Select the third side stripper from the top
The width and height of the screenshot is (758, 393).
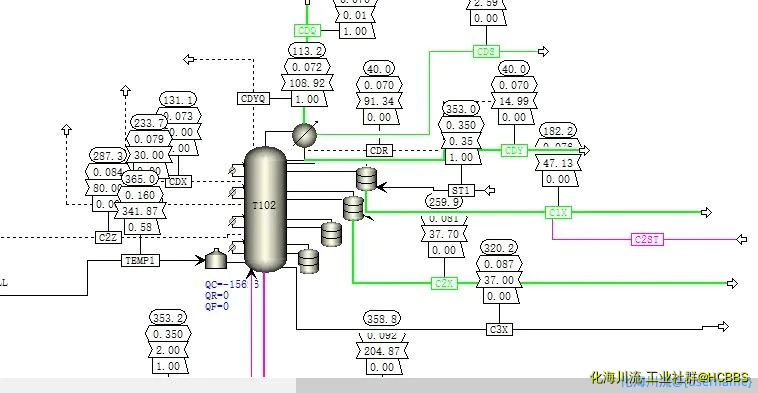point(332,234)
